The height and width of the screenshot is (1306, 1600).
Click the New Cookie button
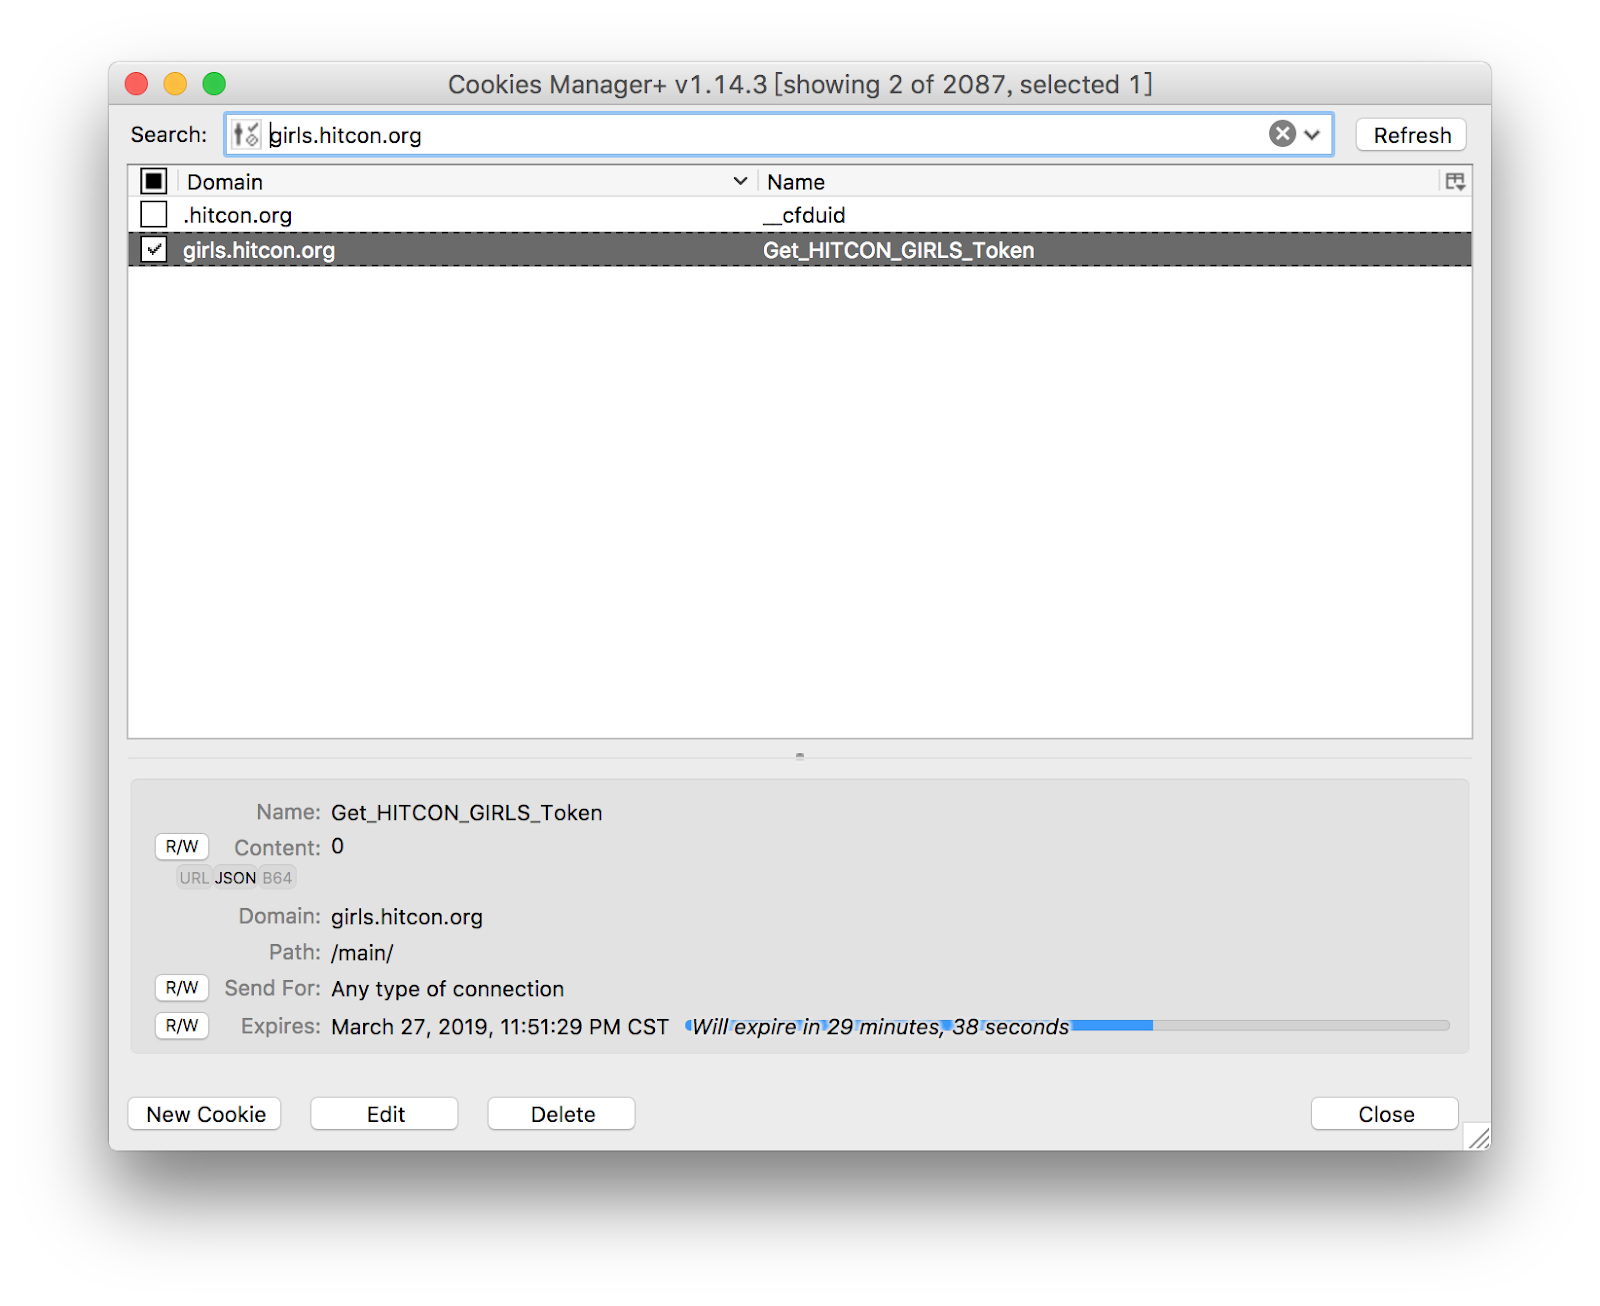point(205,1114)
